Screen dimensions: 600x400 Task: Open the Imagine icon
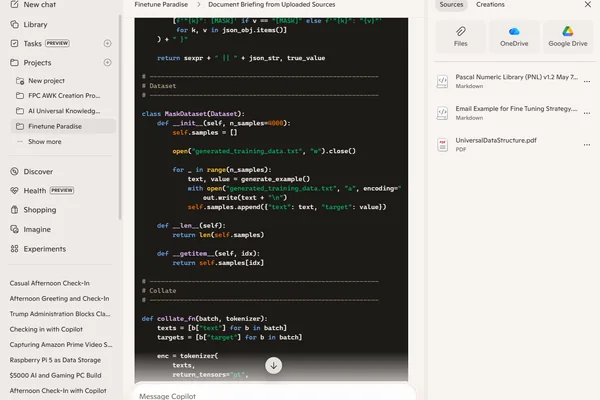(14, 229)
